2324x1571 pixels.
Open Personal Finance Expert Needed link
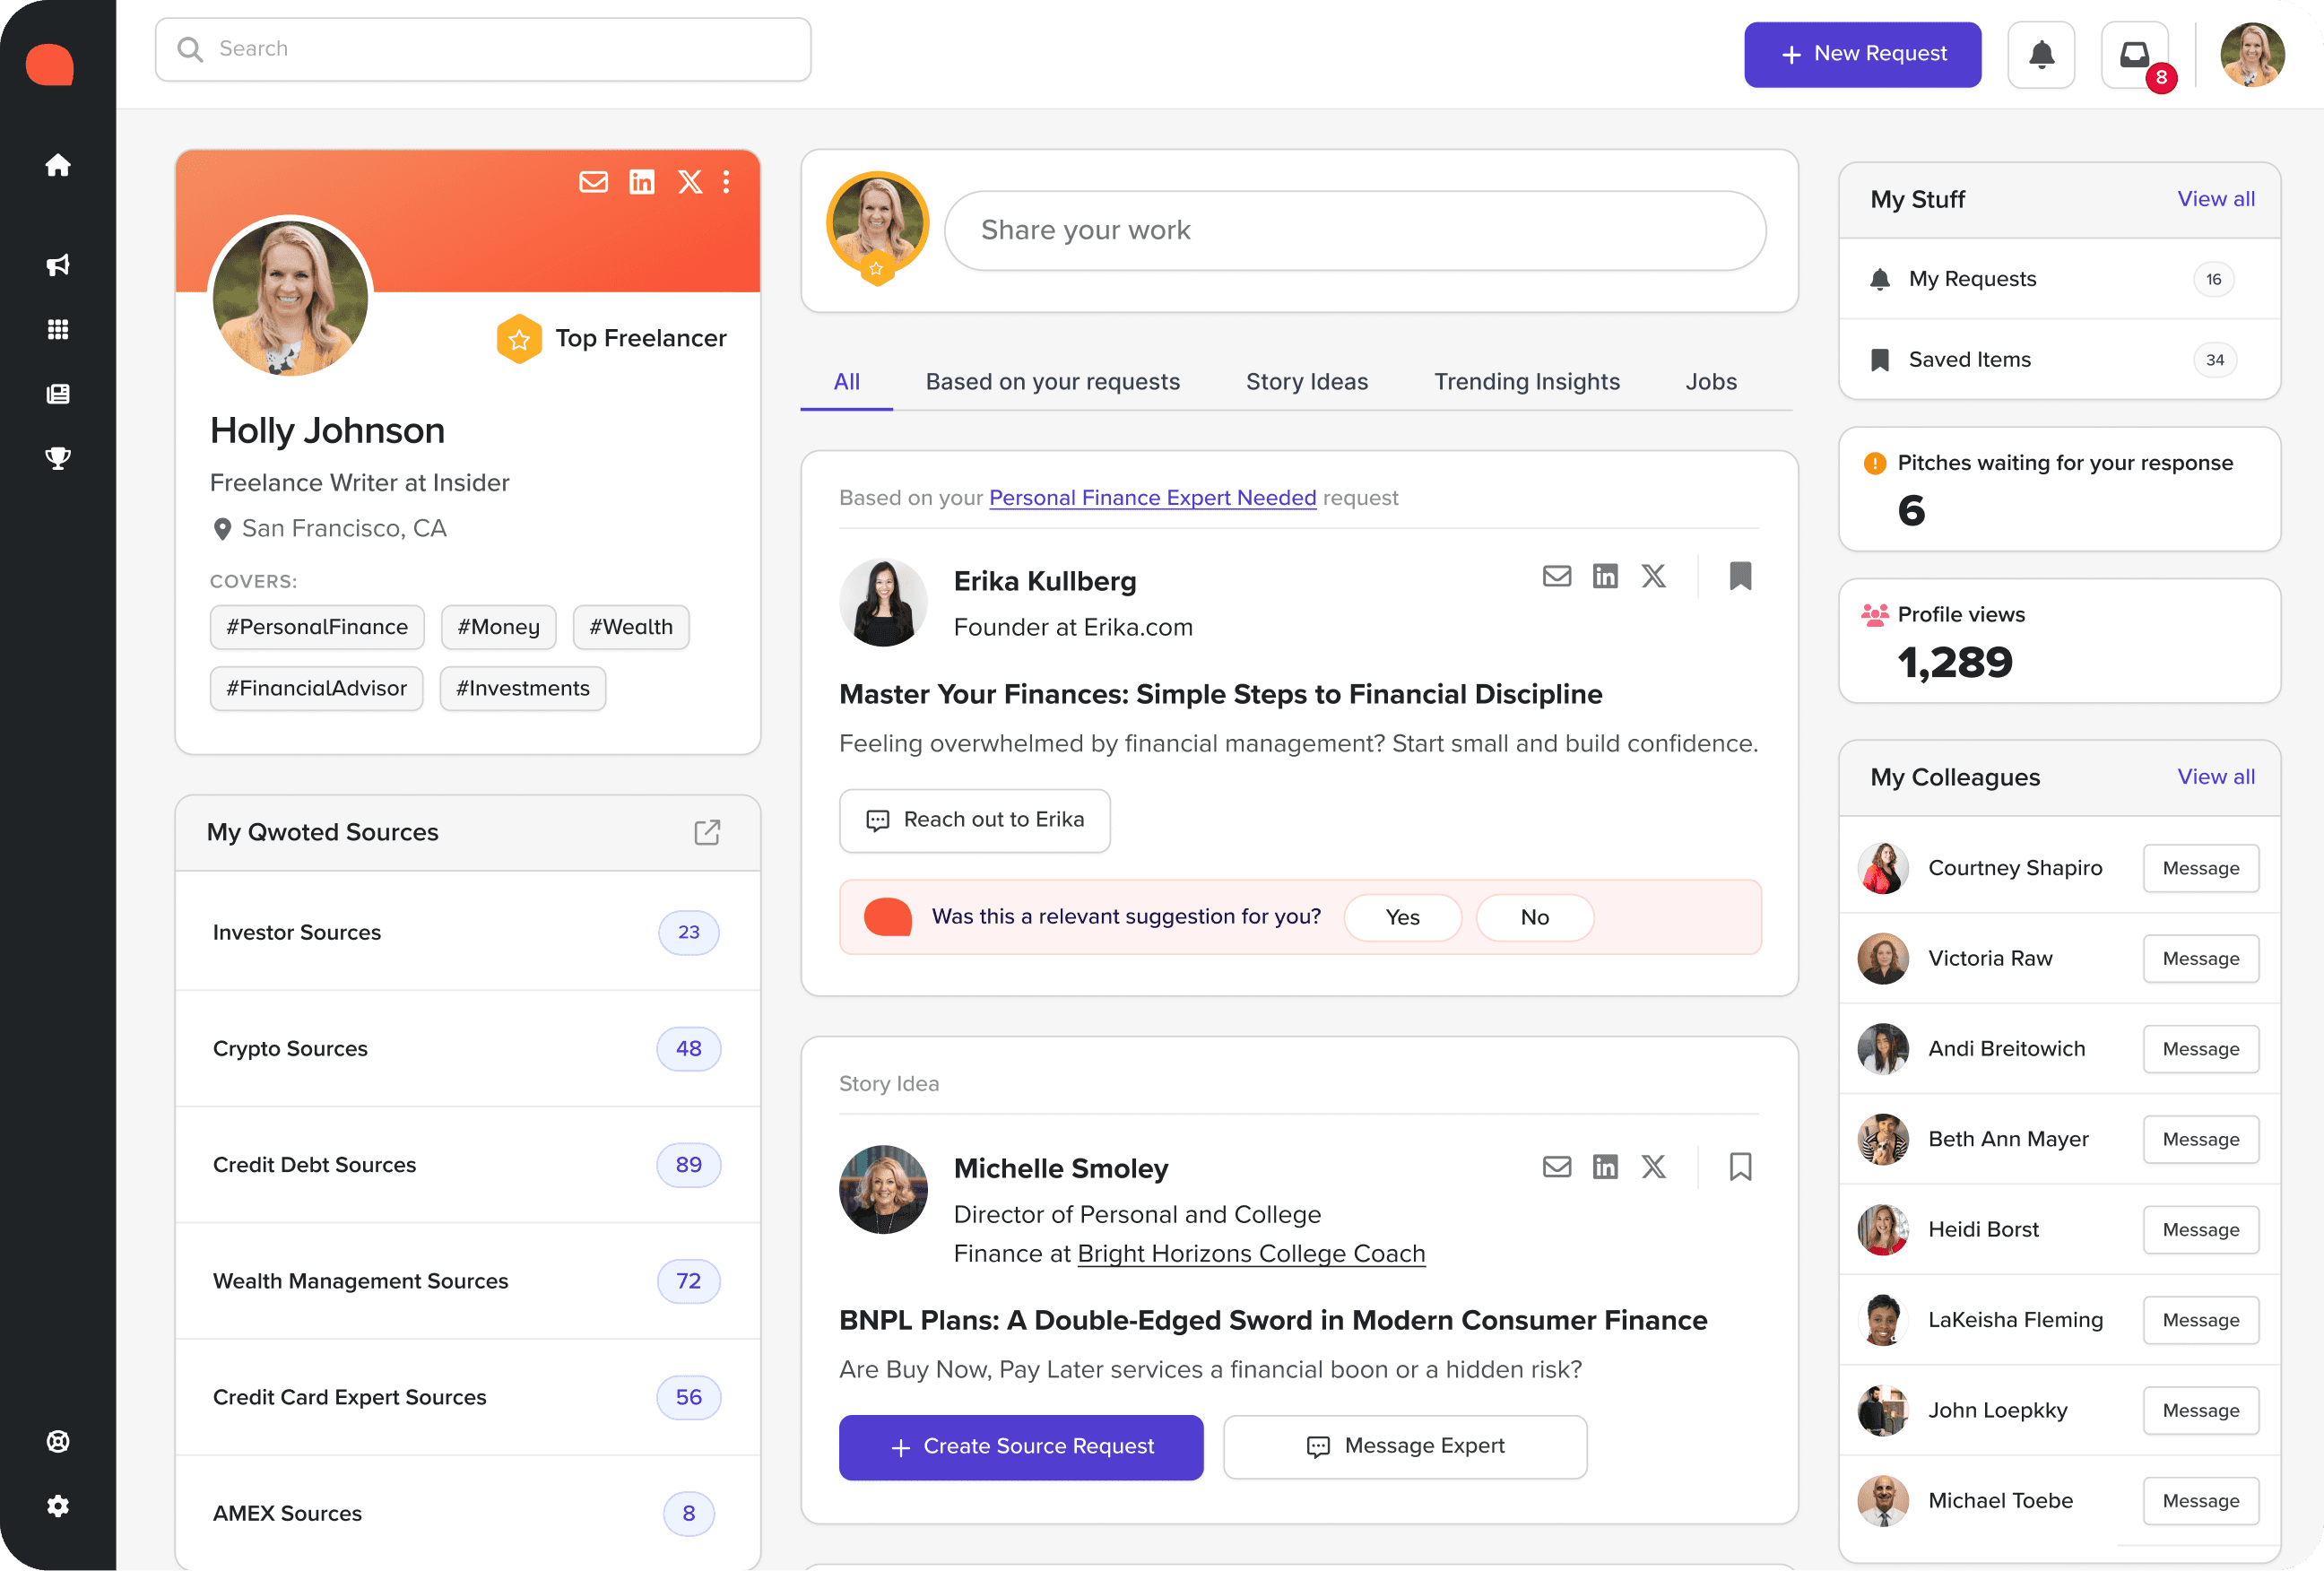1152,498
